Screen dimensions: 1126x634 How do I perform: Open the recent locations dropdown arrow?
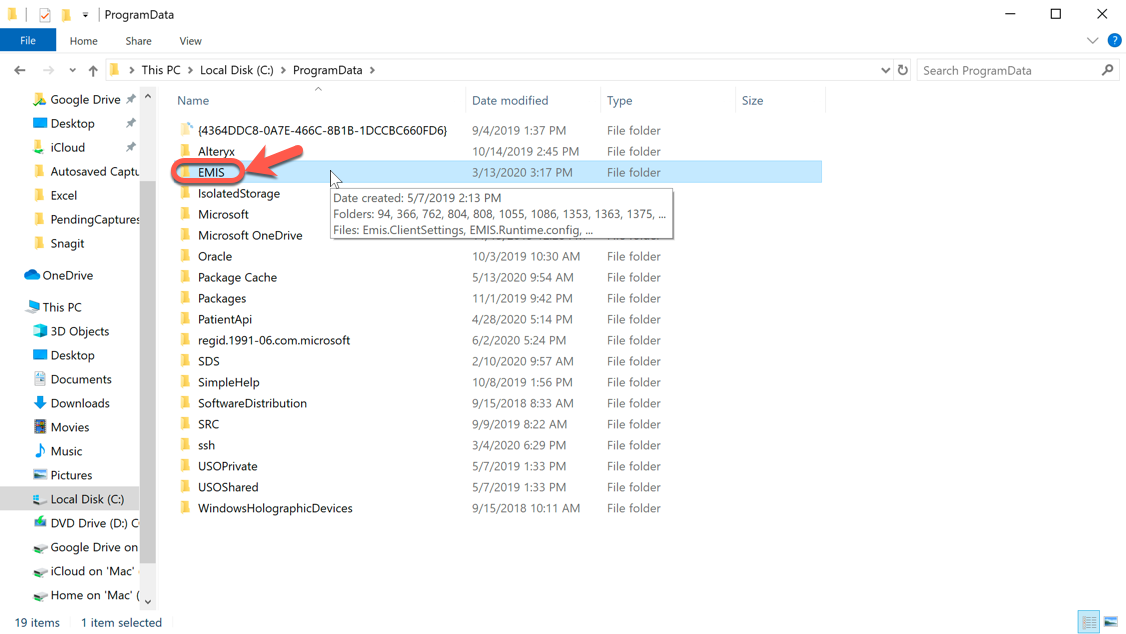73,70
